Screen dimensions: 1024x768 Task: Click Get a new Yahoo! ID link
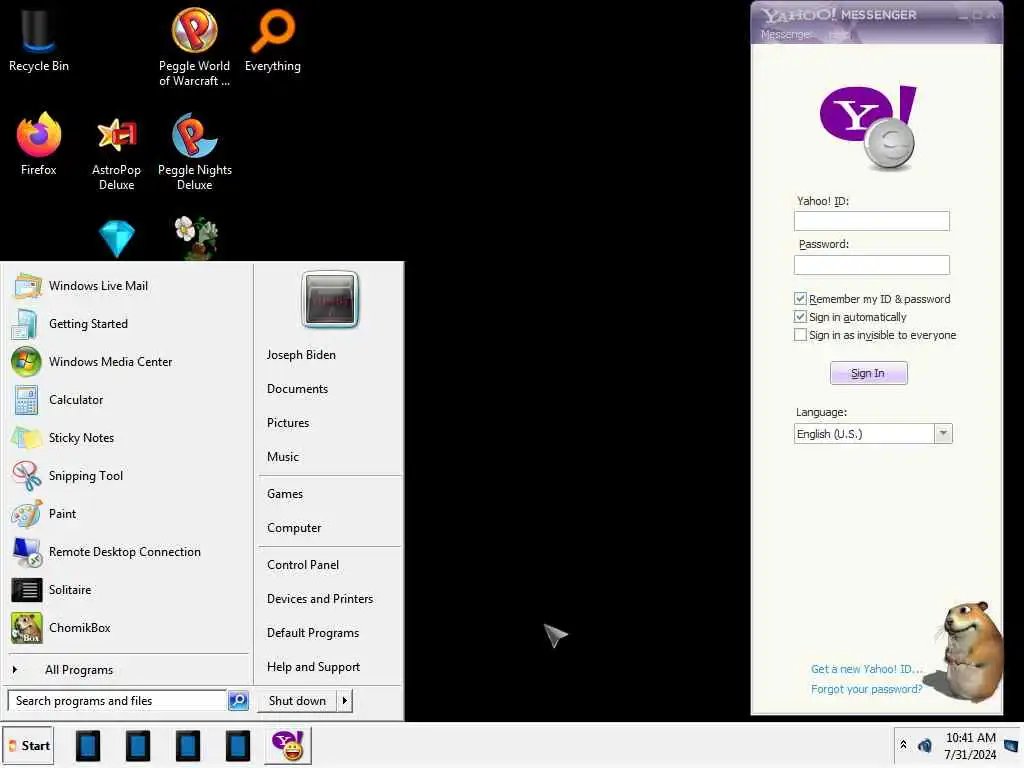(x=867, y=669)
